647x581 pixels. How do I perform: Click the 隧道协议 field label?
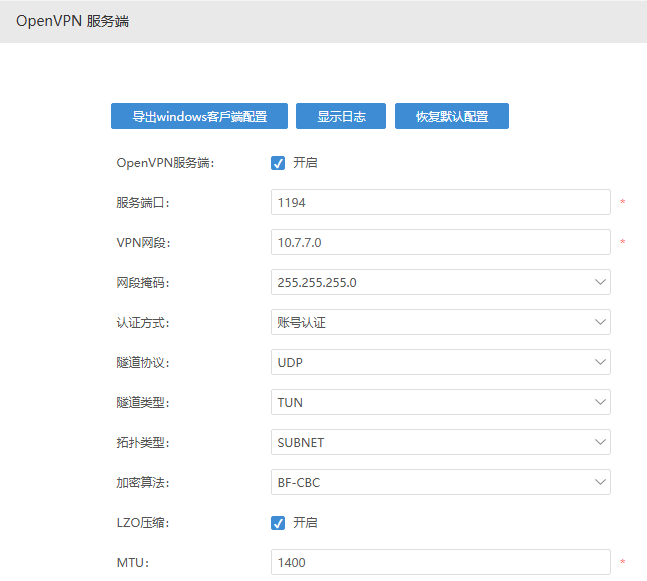coord(143,363)
